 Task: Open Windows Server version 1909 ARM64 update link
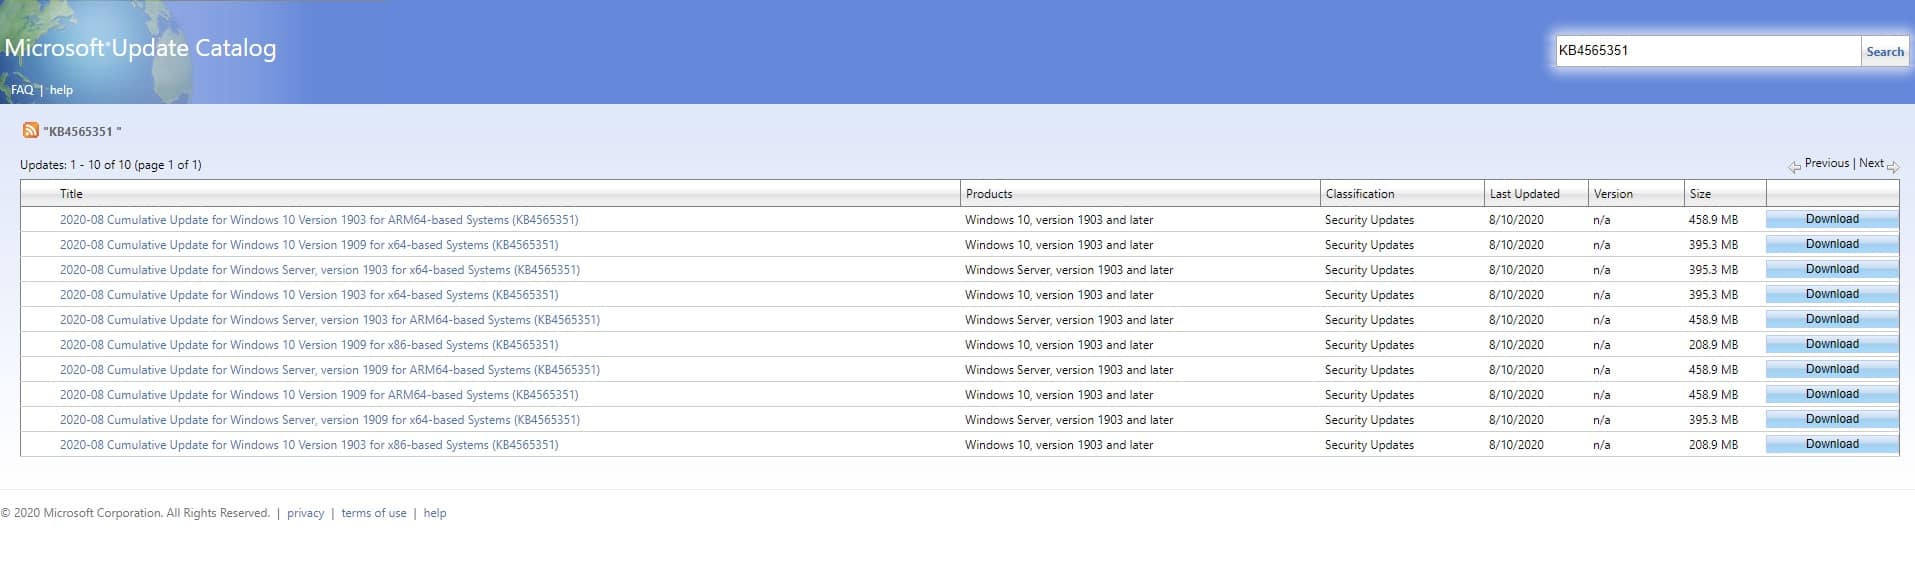pos(330,370)
